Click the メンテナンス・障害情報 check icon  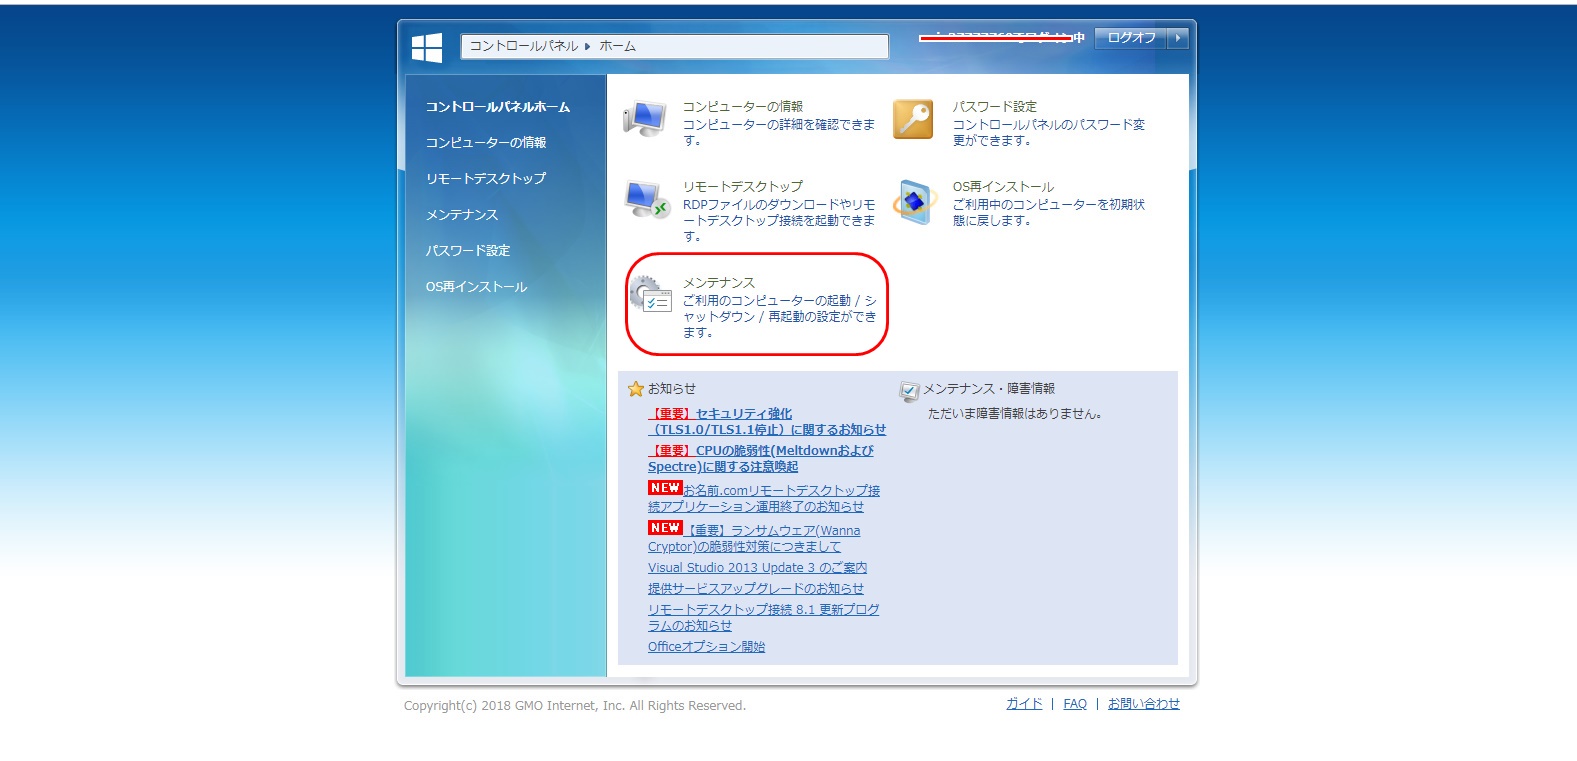[x=909, y=391]
